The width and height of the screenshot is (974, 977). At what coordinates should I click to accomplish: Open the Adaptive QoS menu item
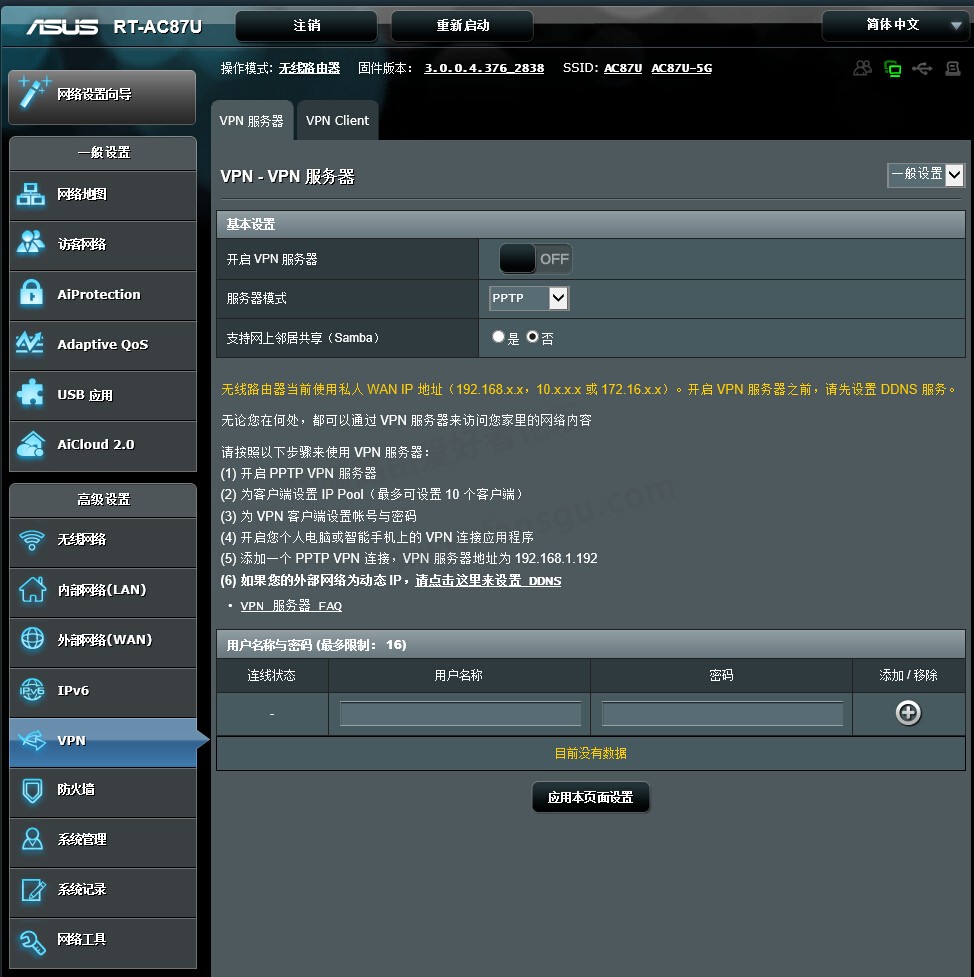(103, 345)
